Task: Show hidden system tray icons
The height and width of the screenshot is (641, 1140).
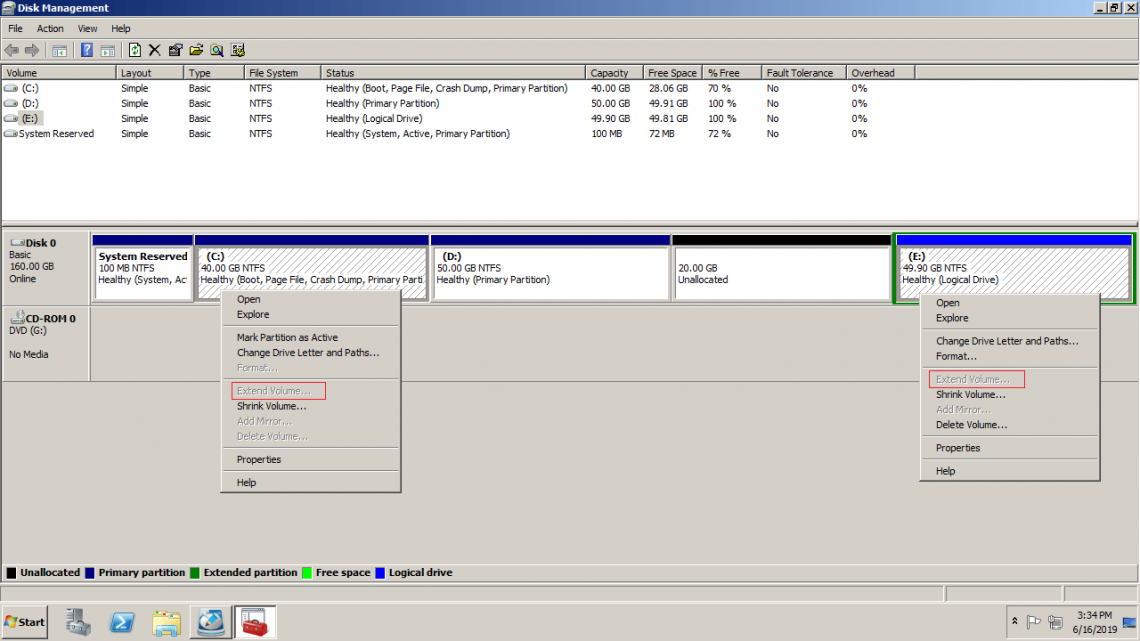Action: [1016, 622]
